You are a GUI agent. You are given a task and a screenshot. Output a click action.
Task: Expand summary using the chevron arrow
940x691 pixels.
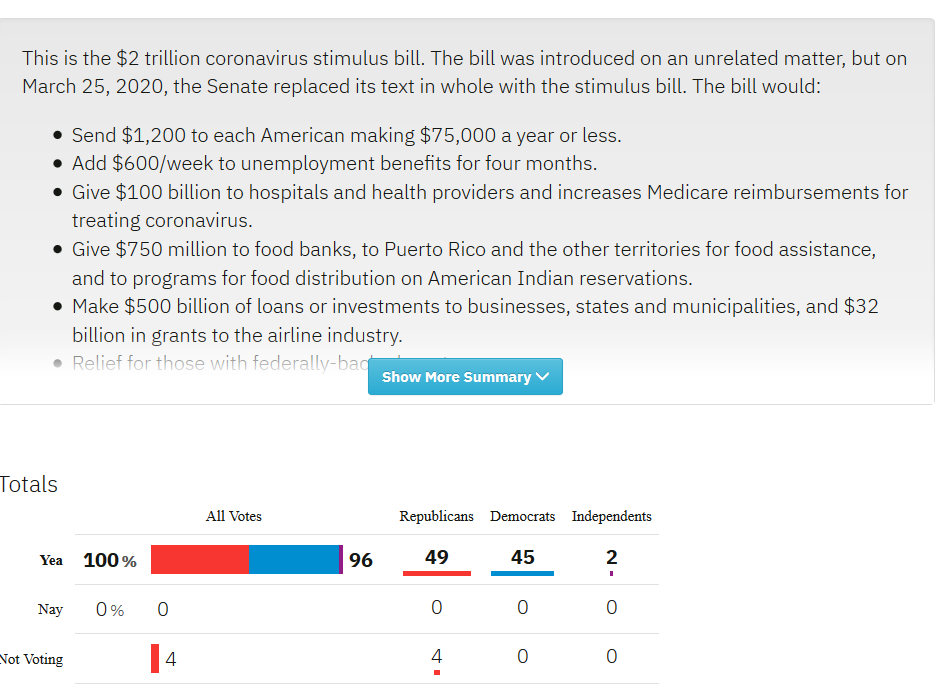tap(543, 377)
